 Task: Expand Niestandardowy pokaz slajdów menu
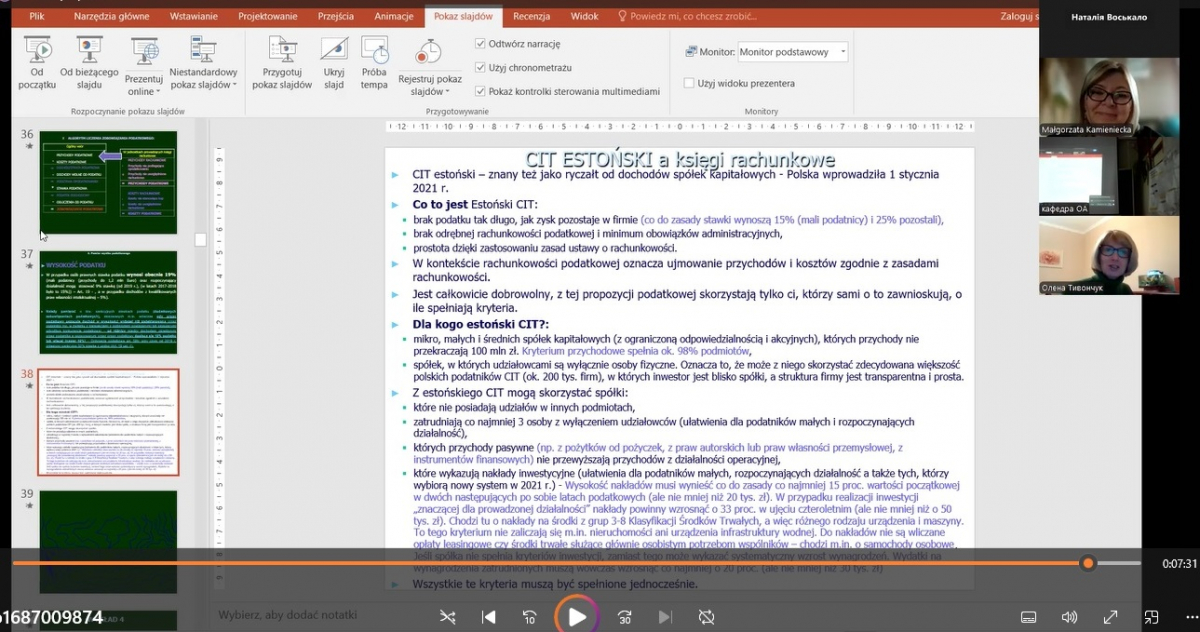point(203,79)
